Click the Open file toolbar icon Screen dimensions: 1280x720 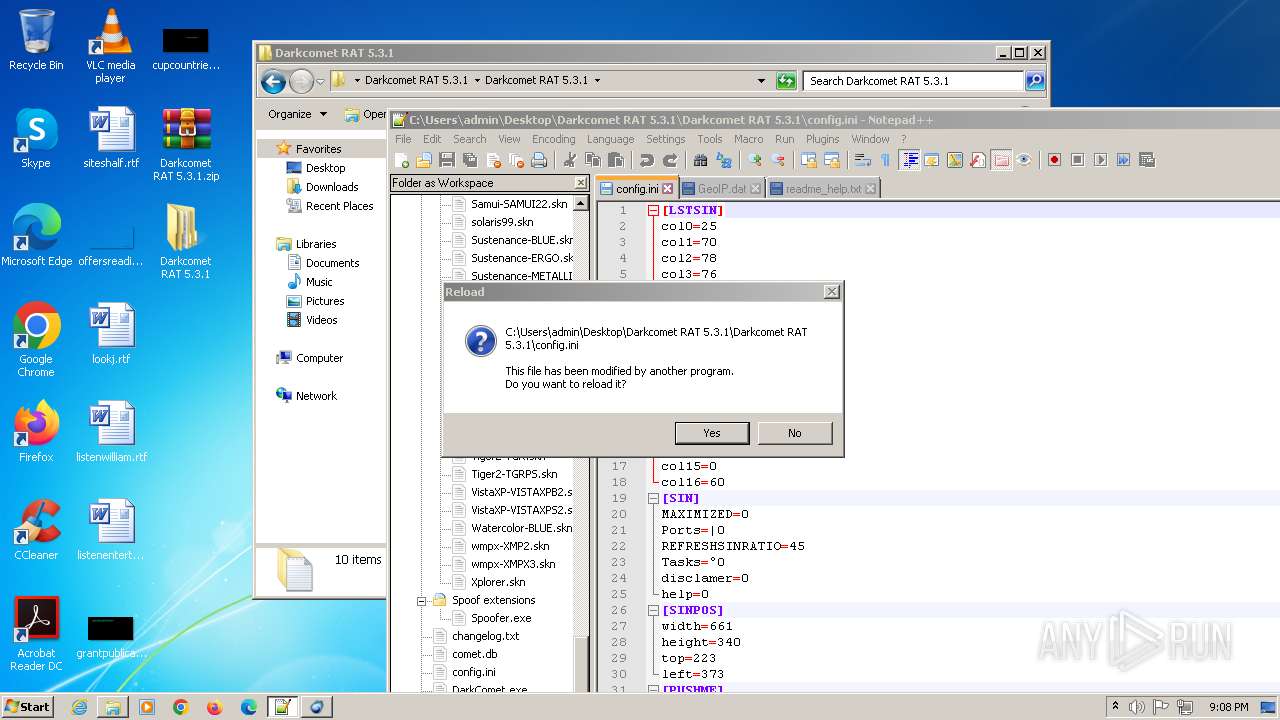(423, 160)
